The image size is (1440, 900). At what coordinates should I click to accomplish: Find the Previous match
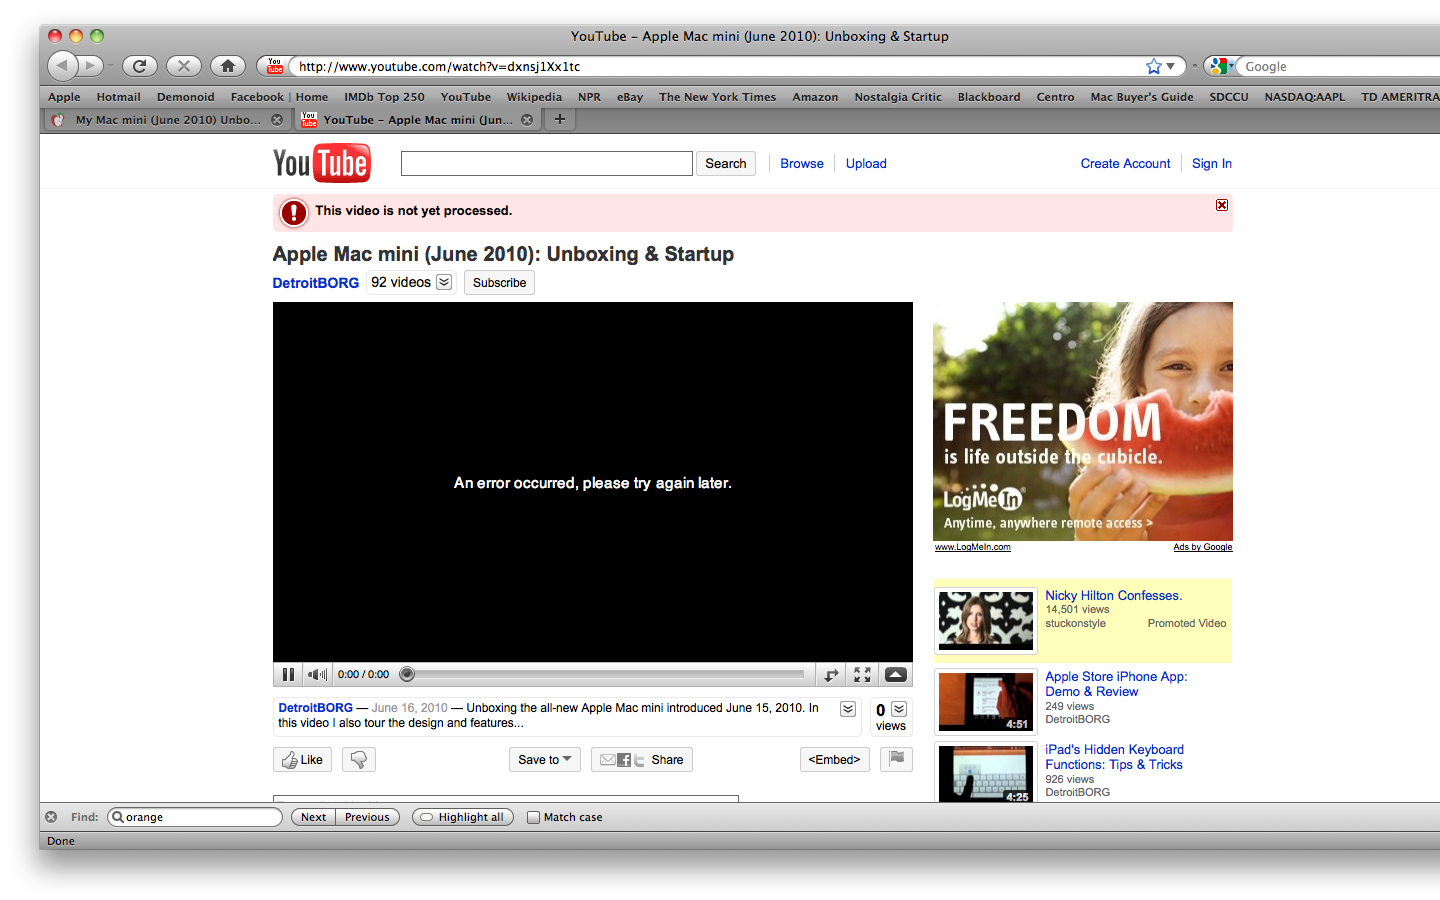tap(367, 817)
